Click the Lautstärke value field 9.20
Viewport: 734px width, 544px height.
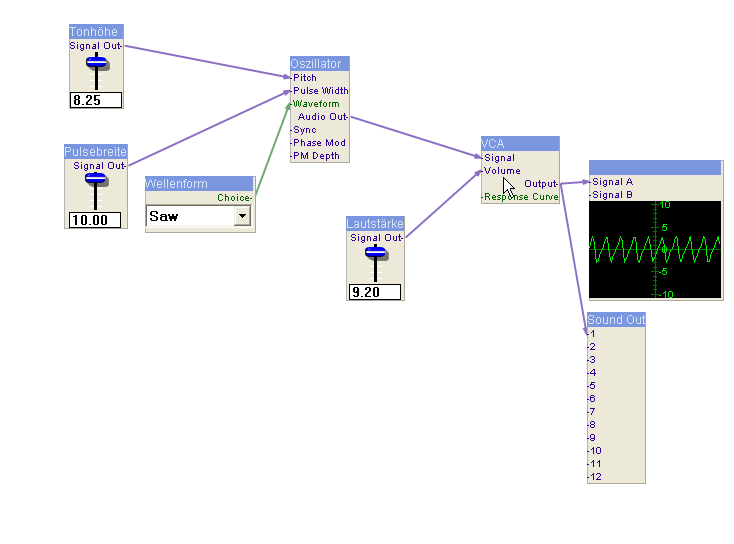(x=375, y=292)
